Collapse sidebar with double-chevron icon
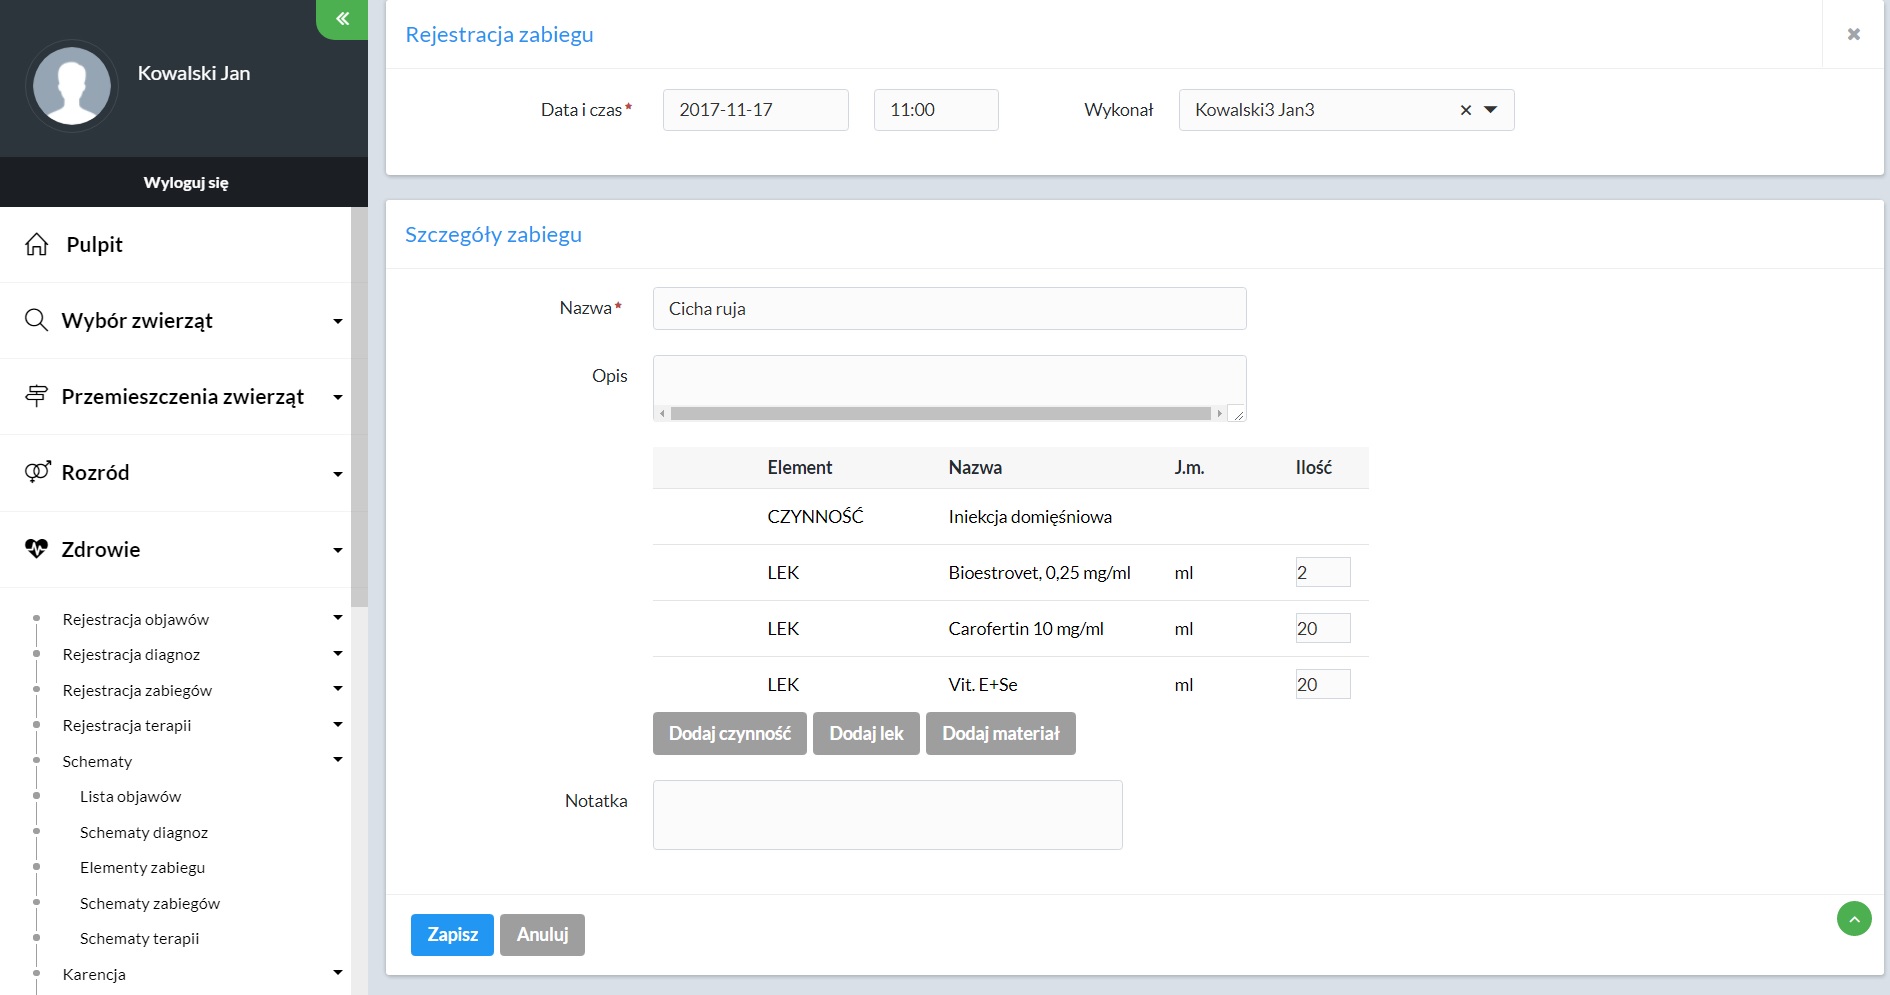Viewport: 1890px width, 995px height. (342, 19)
